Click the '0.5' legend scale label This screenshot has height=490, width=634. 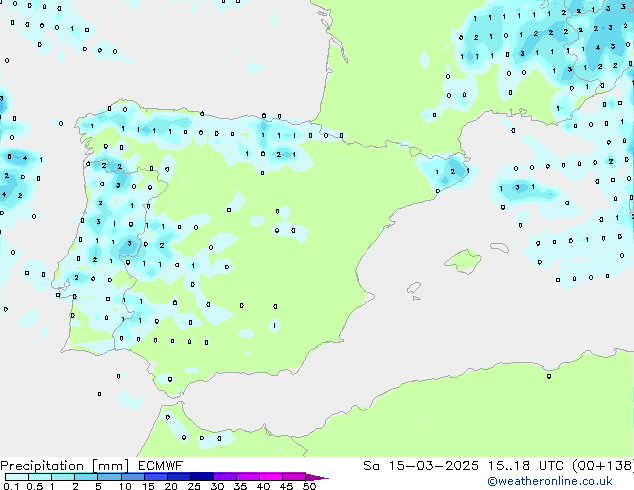[34, 486]
